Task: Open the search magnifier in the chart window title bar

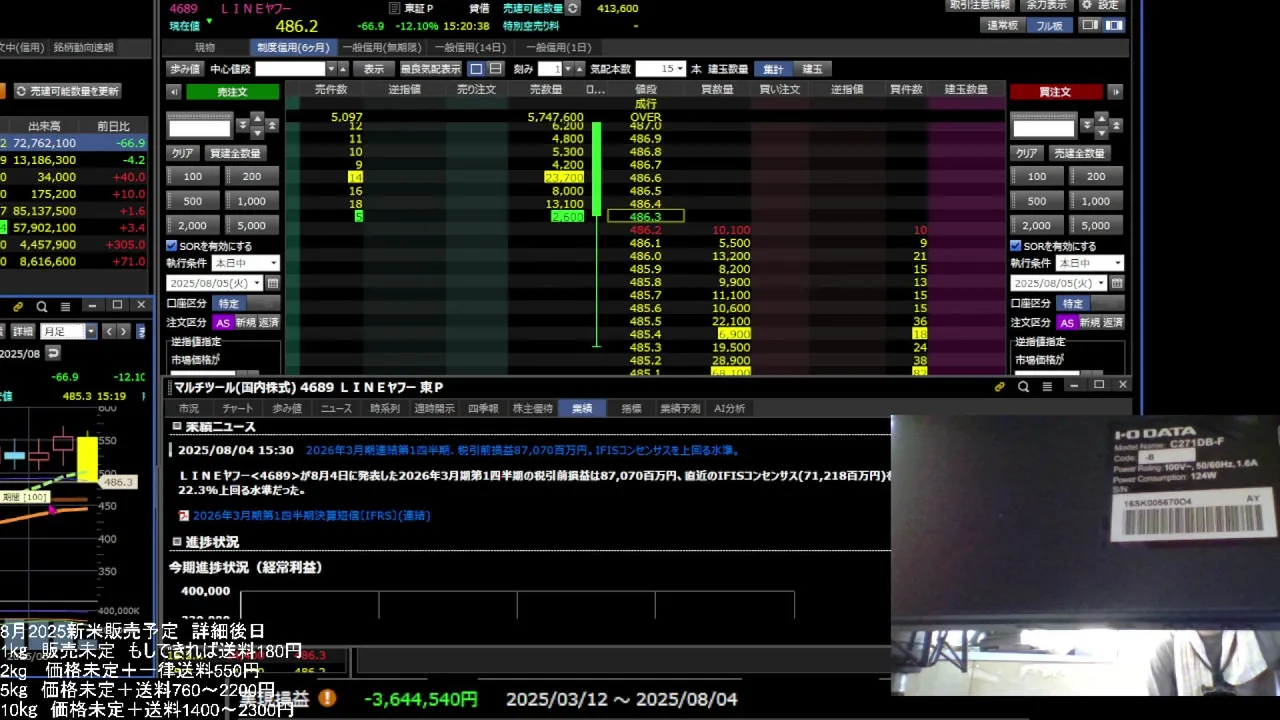Action: [41, 306]
